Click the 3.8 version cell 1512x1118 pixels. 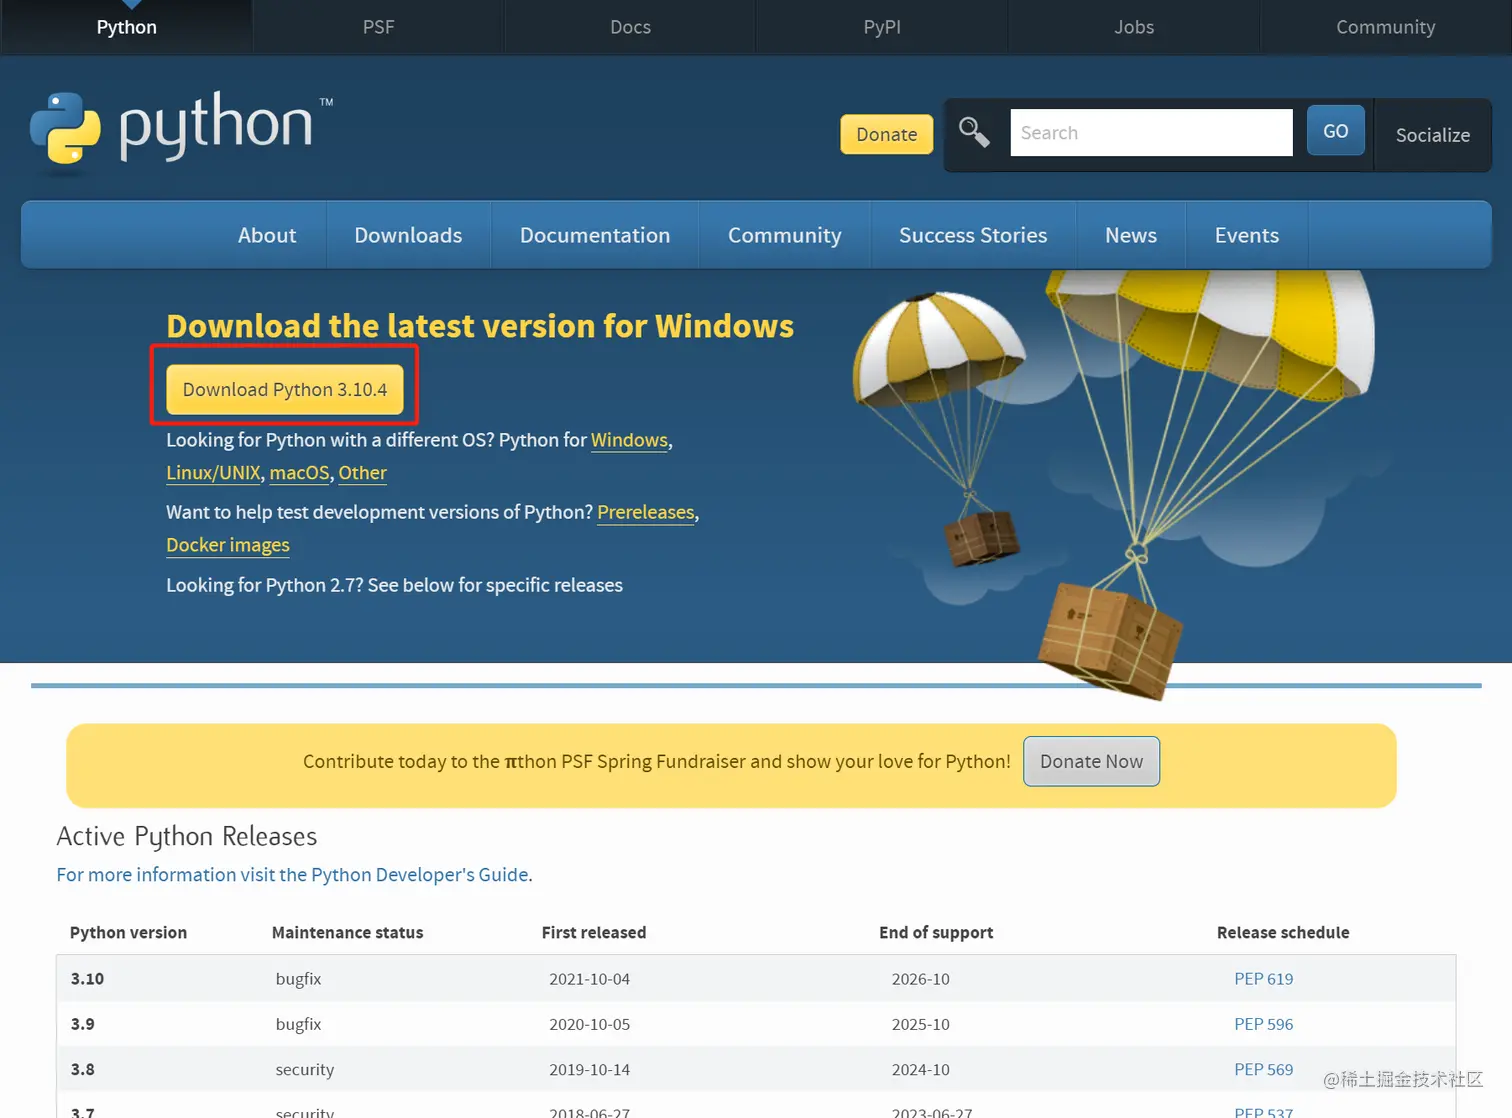click(83, 1069)
